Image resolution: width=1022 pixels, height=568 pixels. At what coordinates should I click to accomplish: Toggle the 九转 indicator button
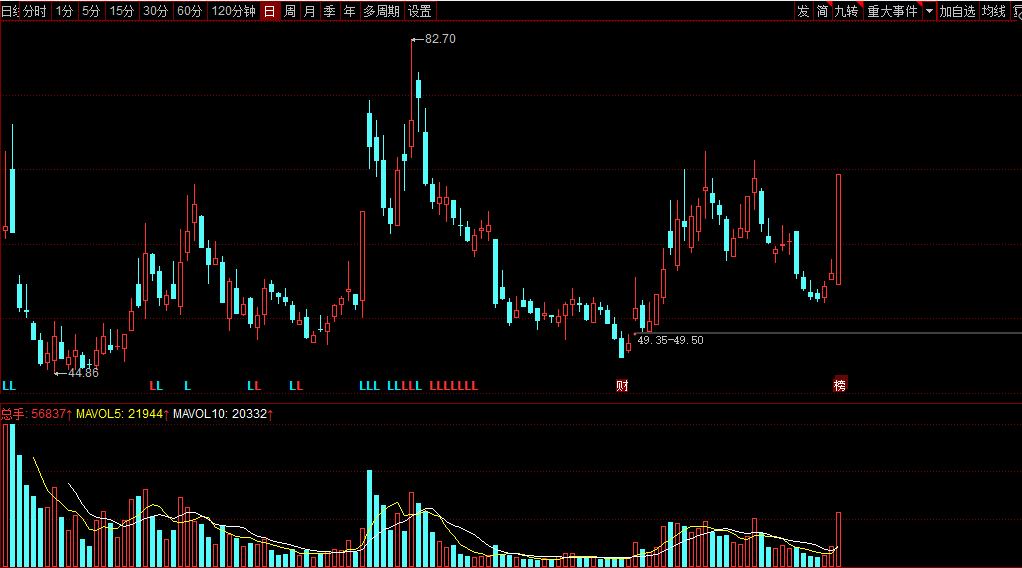pos(847,11)
